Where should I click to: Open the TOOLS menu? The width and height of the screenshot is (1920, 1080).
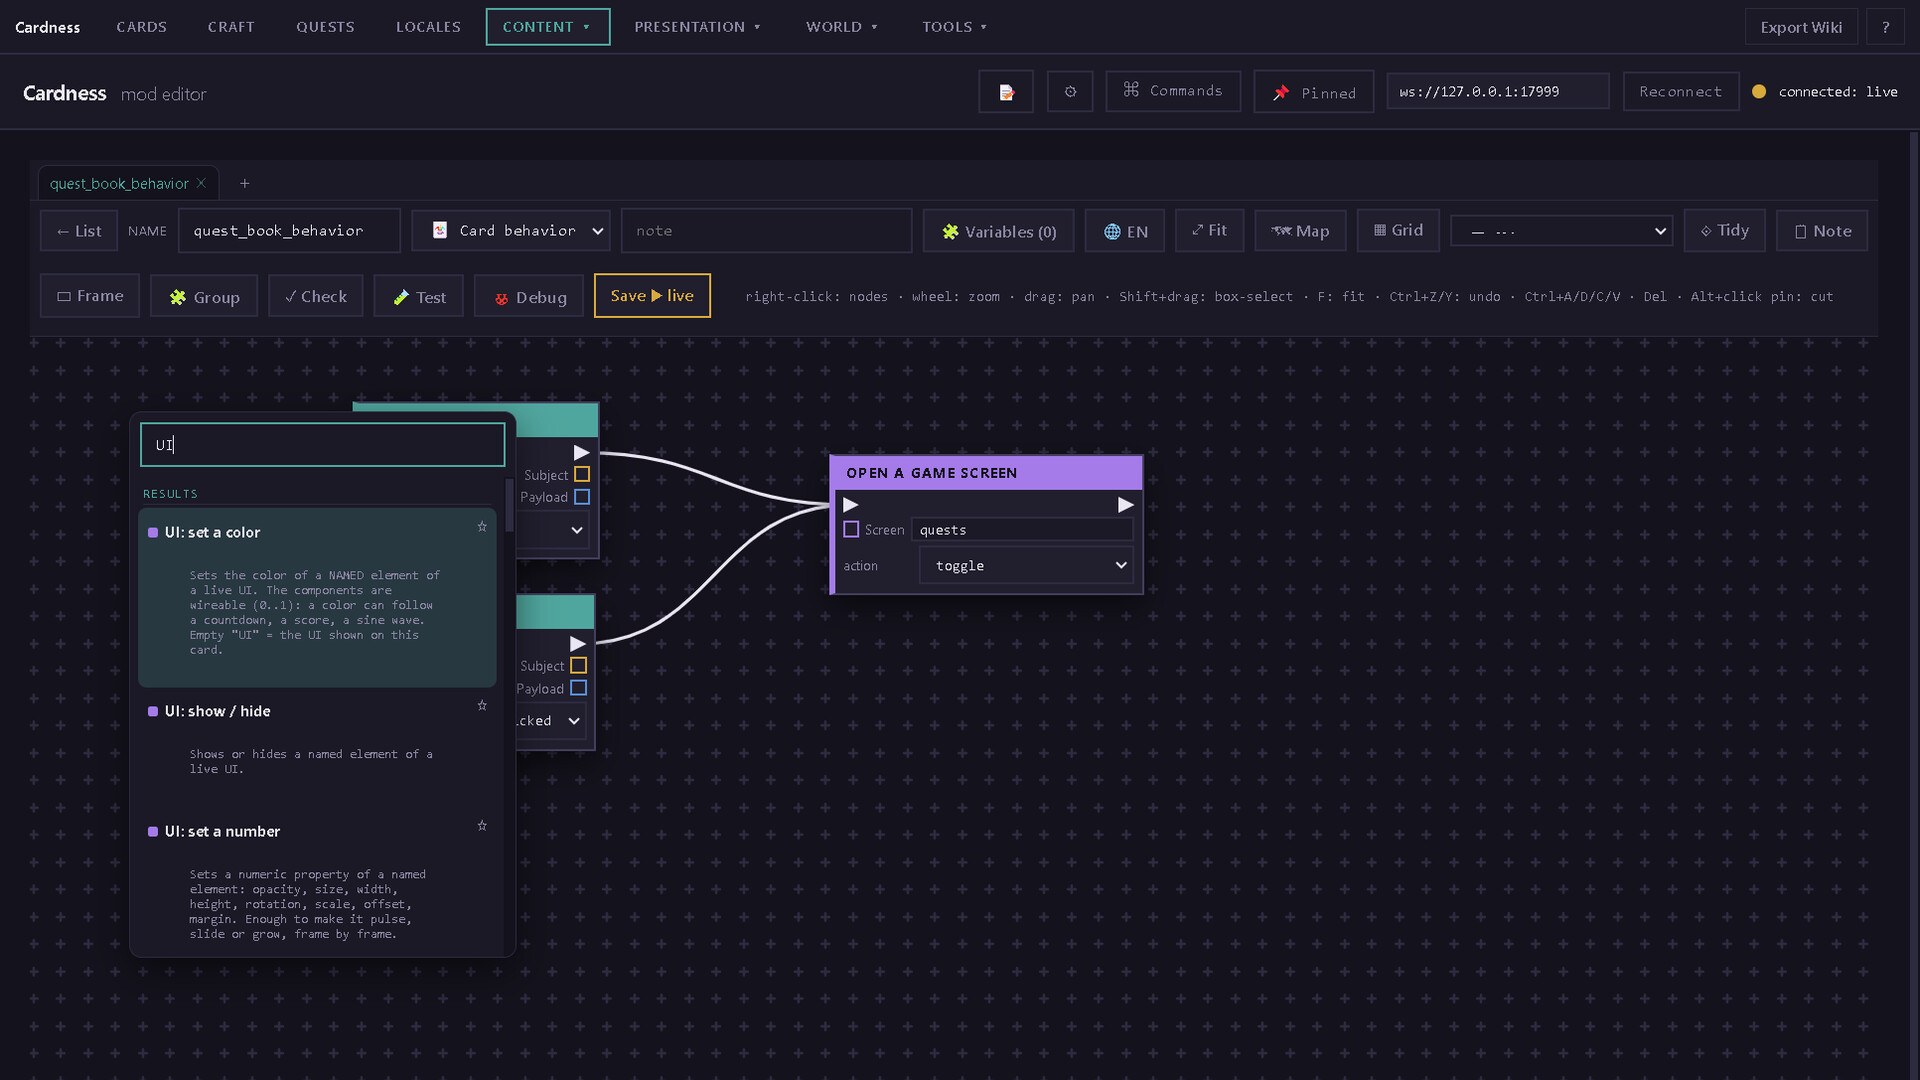click(x=955, y=27)
